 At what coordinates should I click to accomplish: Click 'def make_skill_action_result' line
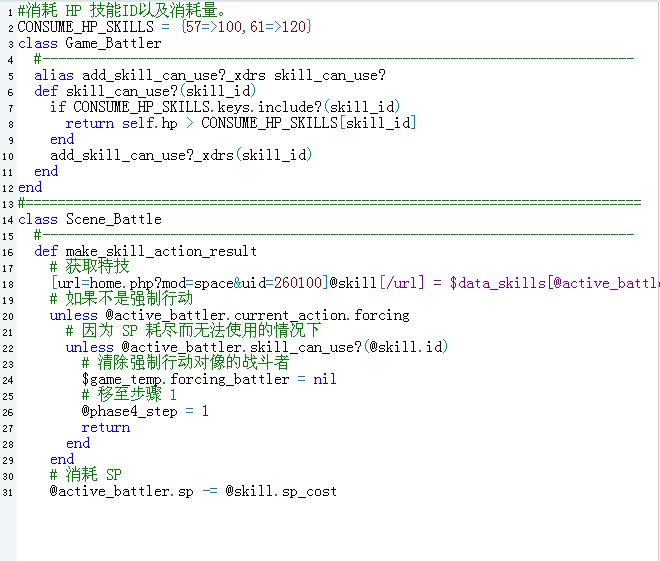pyautogui.click(x=145, y=251)
